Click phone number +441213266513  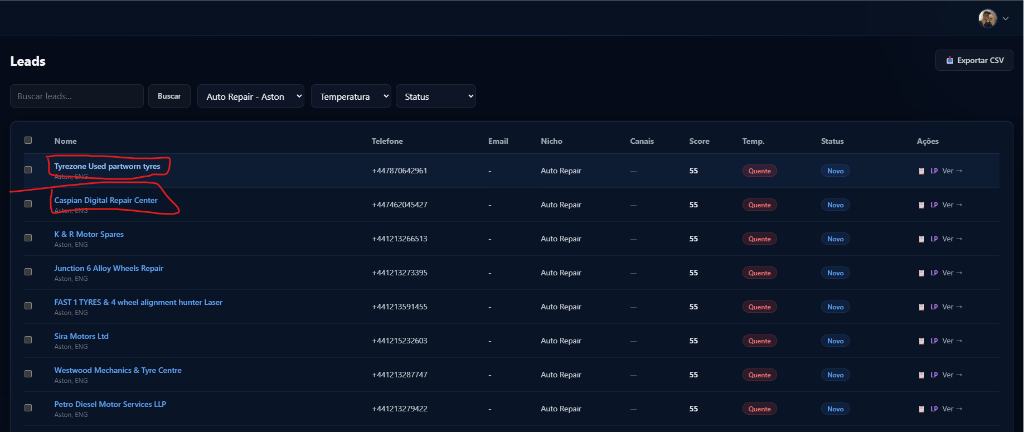[400, 239]
